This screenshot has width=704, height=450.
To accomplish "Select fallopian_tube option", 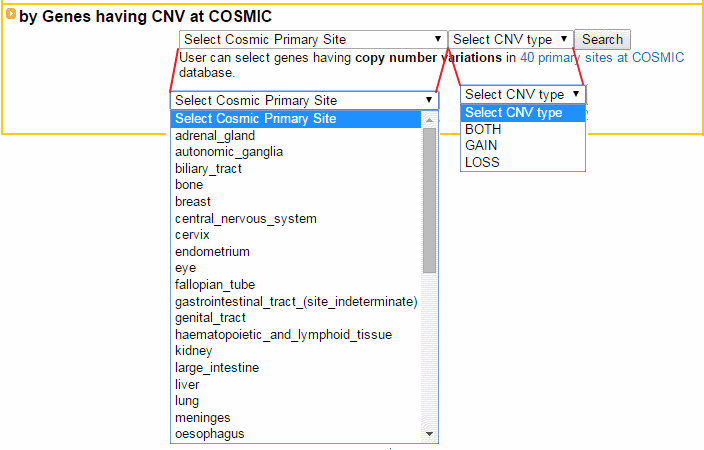I will point(295,285).
